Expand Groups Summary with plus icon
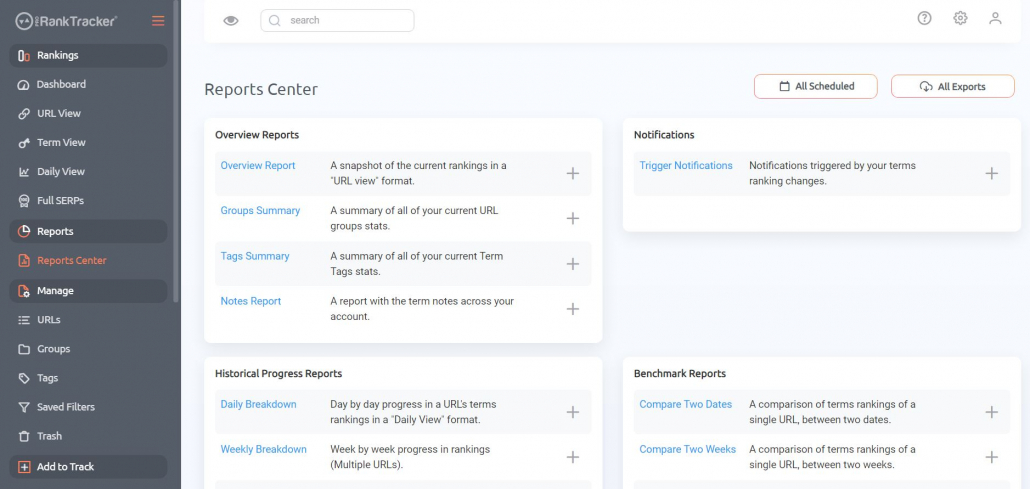The height and width of the screenshot is (489, 1030). click(573, 218)
